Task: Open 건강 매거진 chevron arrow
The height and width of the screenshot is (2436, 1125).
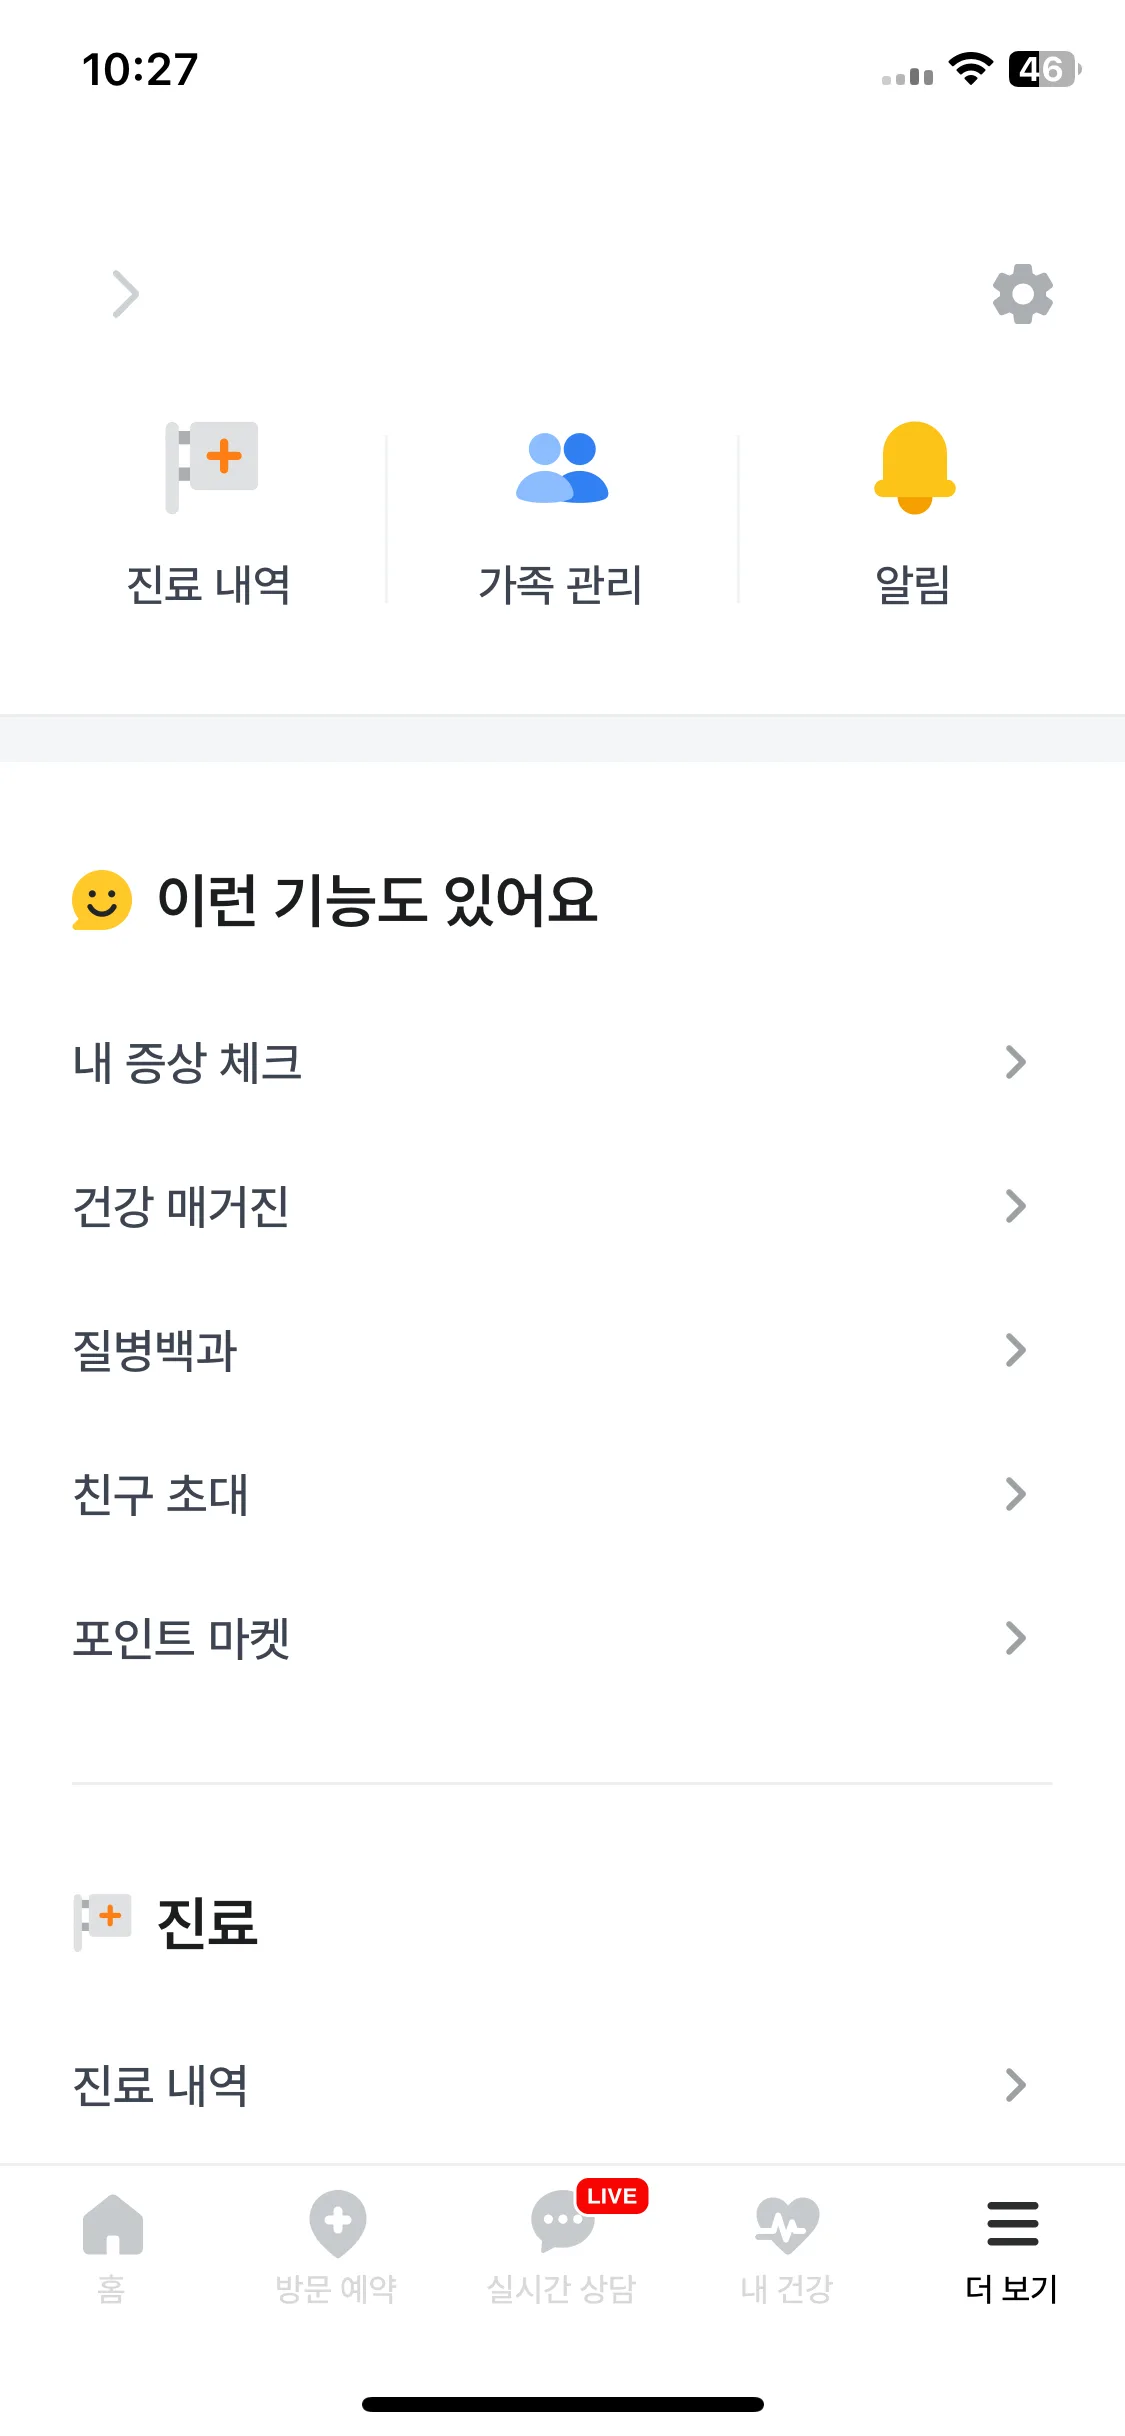Action: point(1015,1206)
